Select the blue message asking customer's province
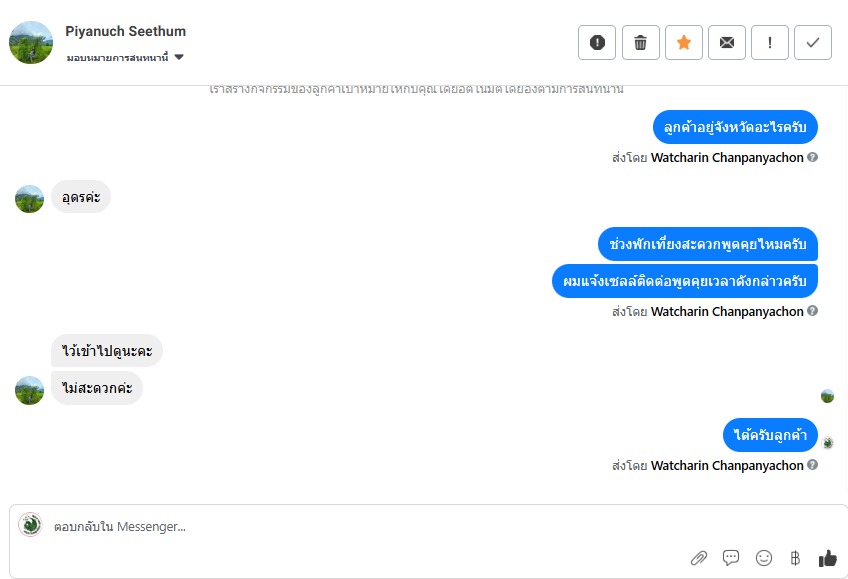This screenshot has width=848, height=579. (x=735, y=127)
